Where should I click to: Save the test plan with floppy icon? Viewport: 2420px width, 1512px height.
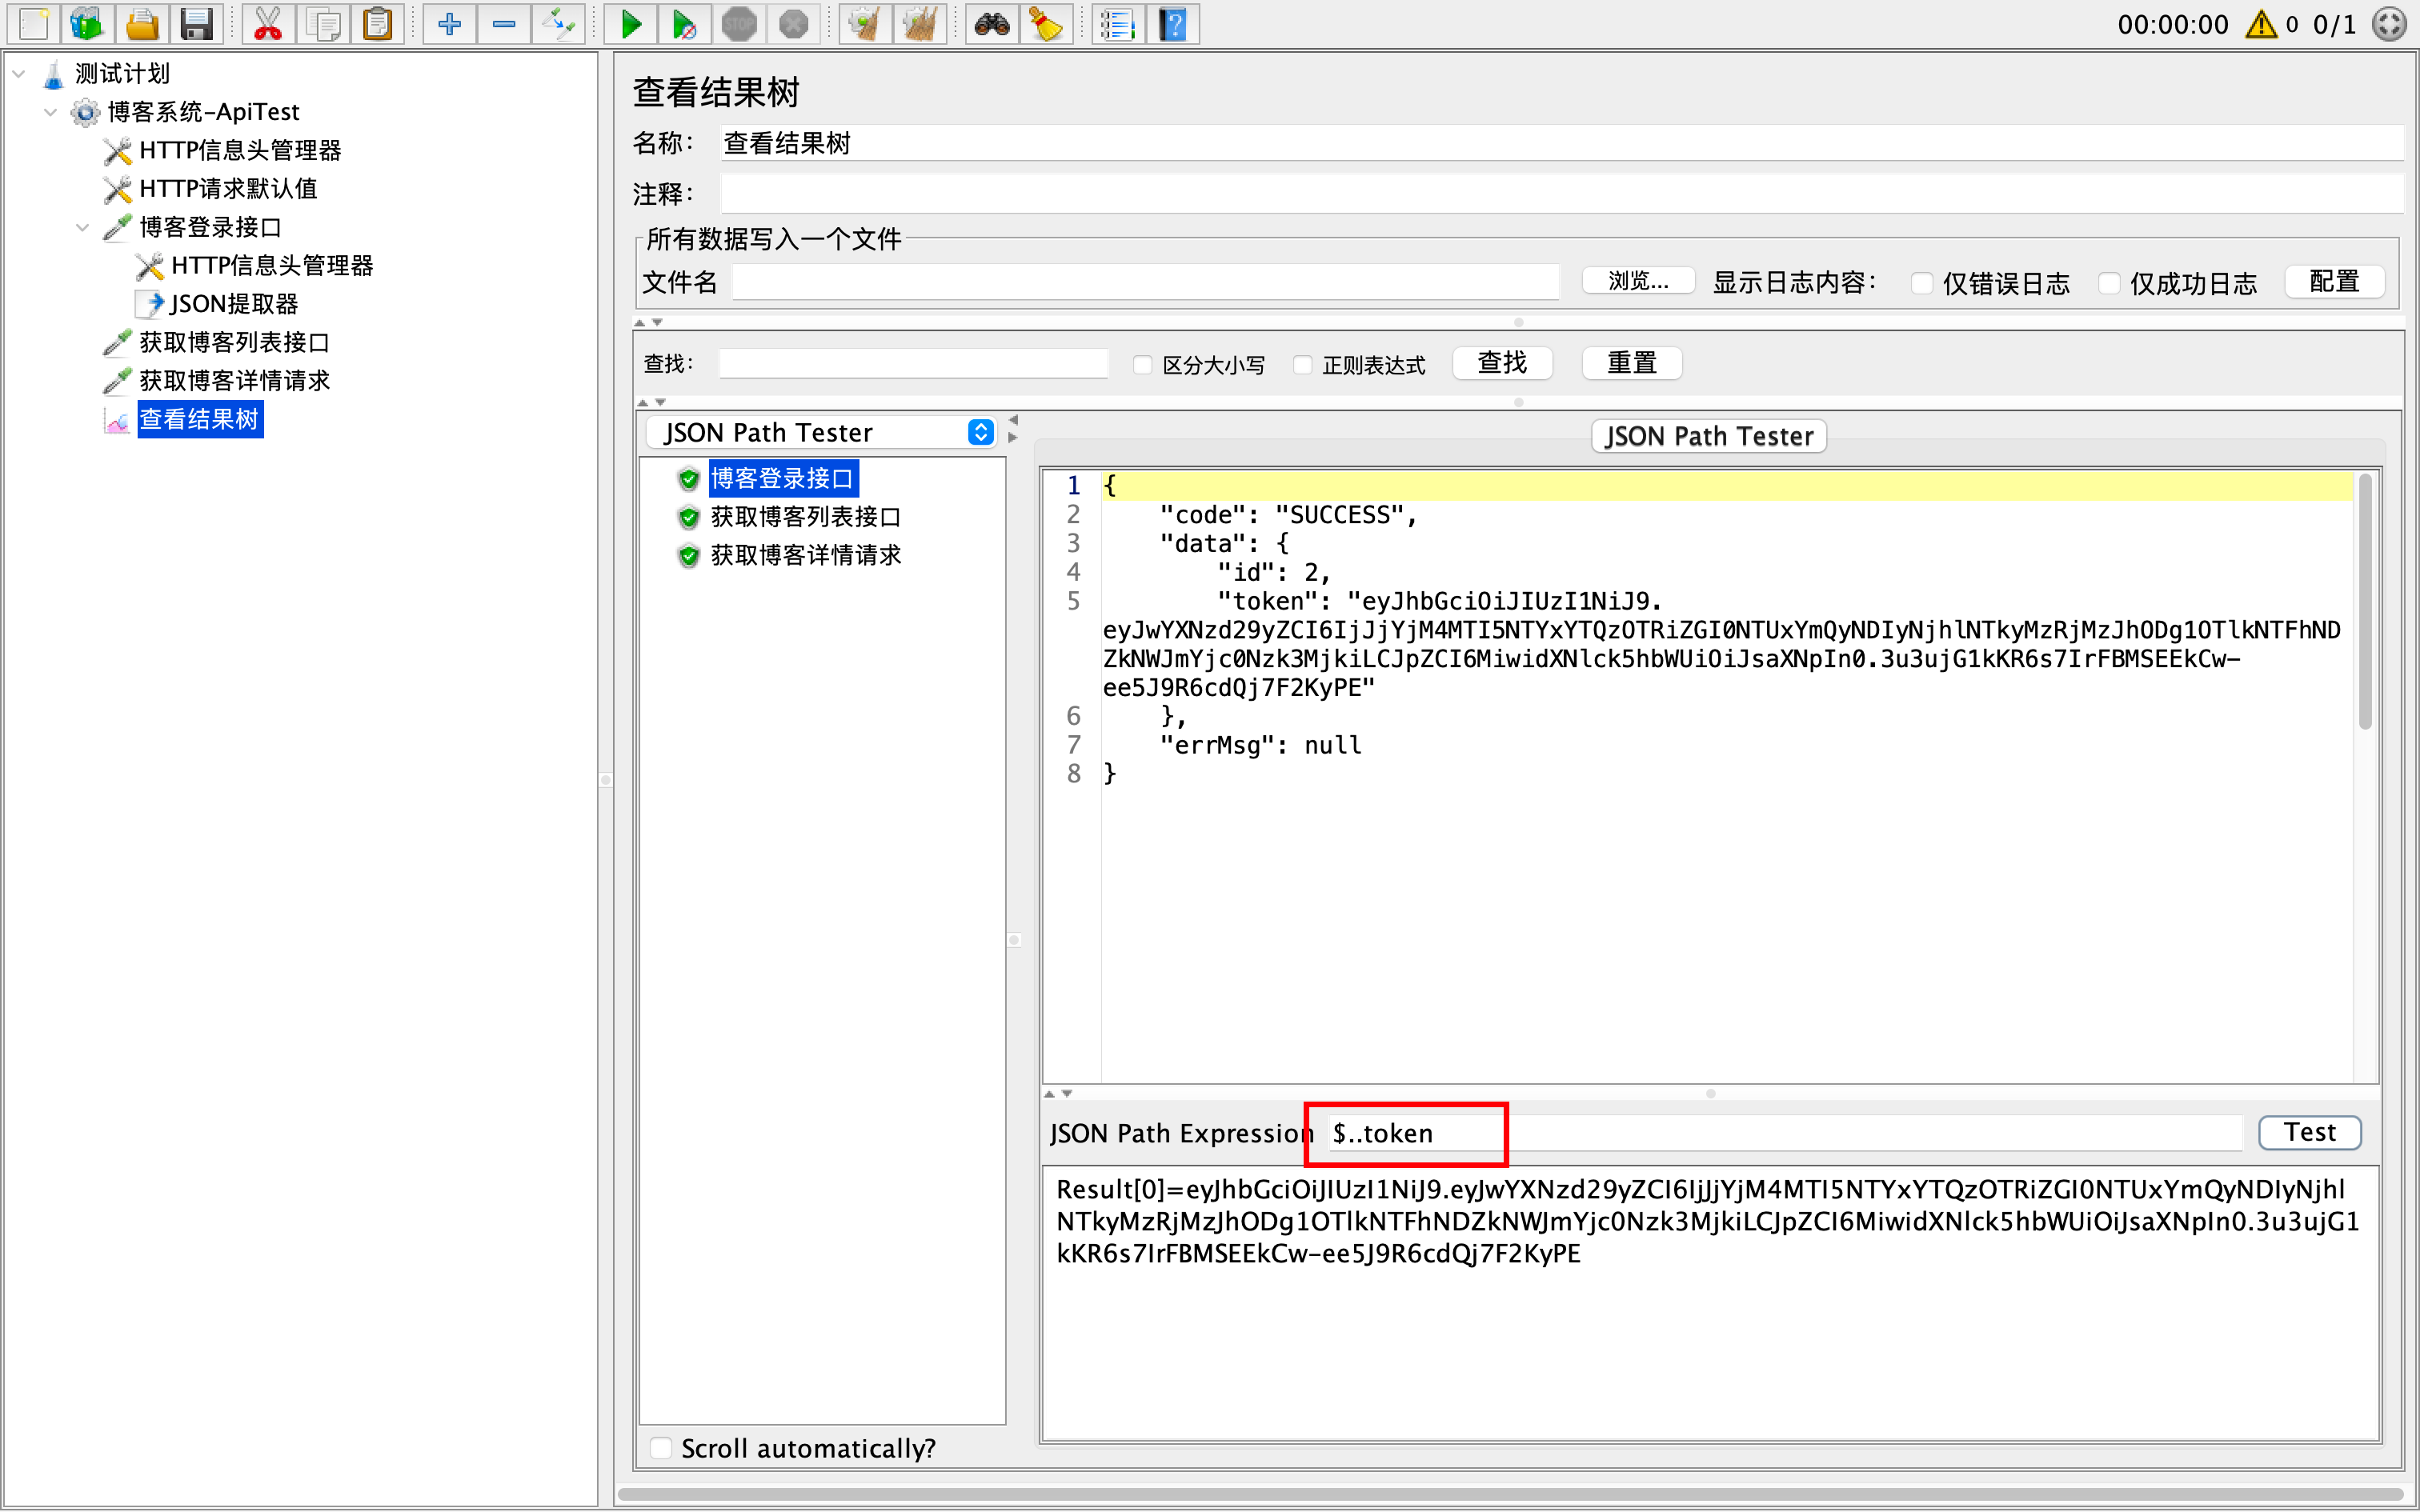196,23
